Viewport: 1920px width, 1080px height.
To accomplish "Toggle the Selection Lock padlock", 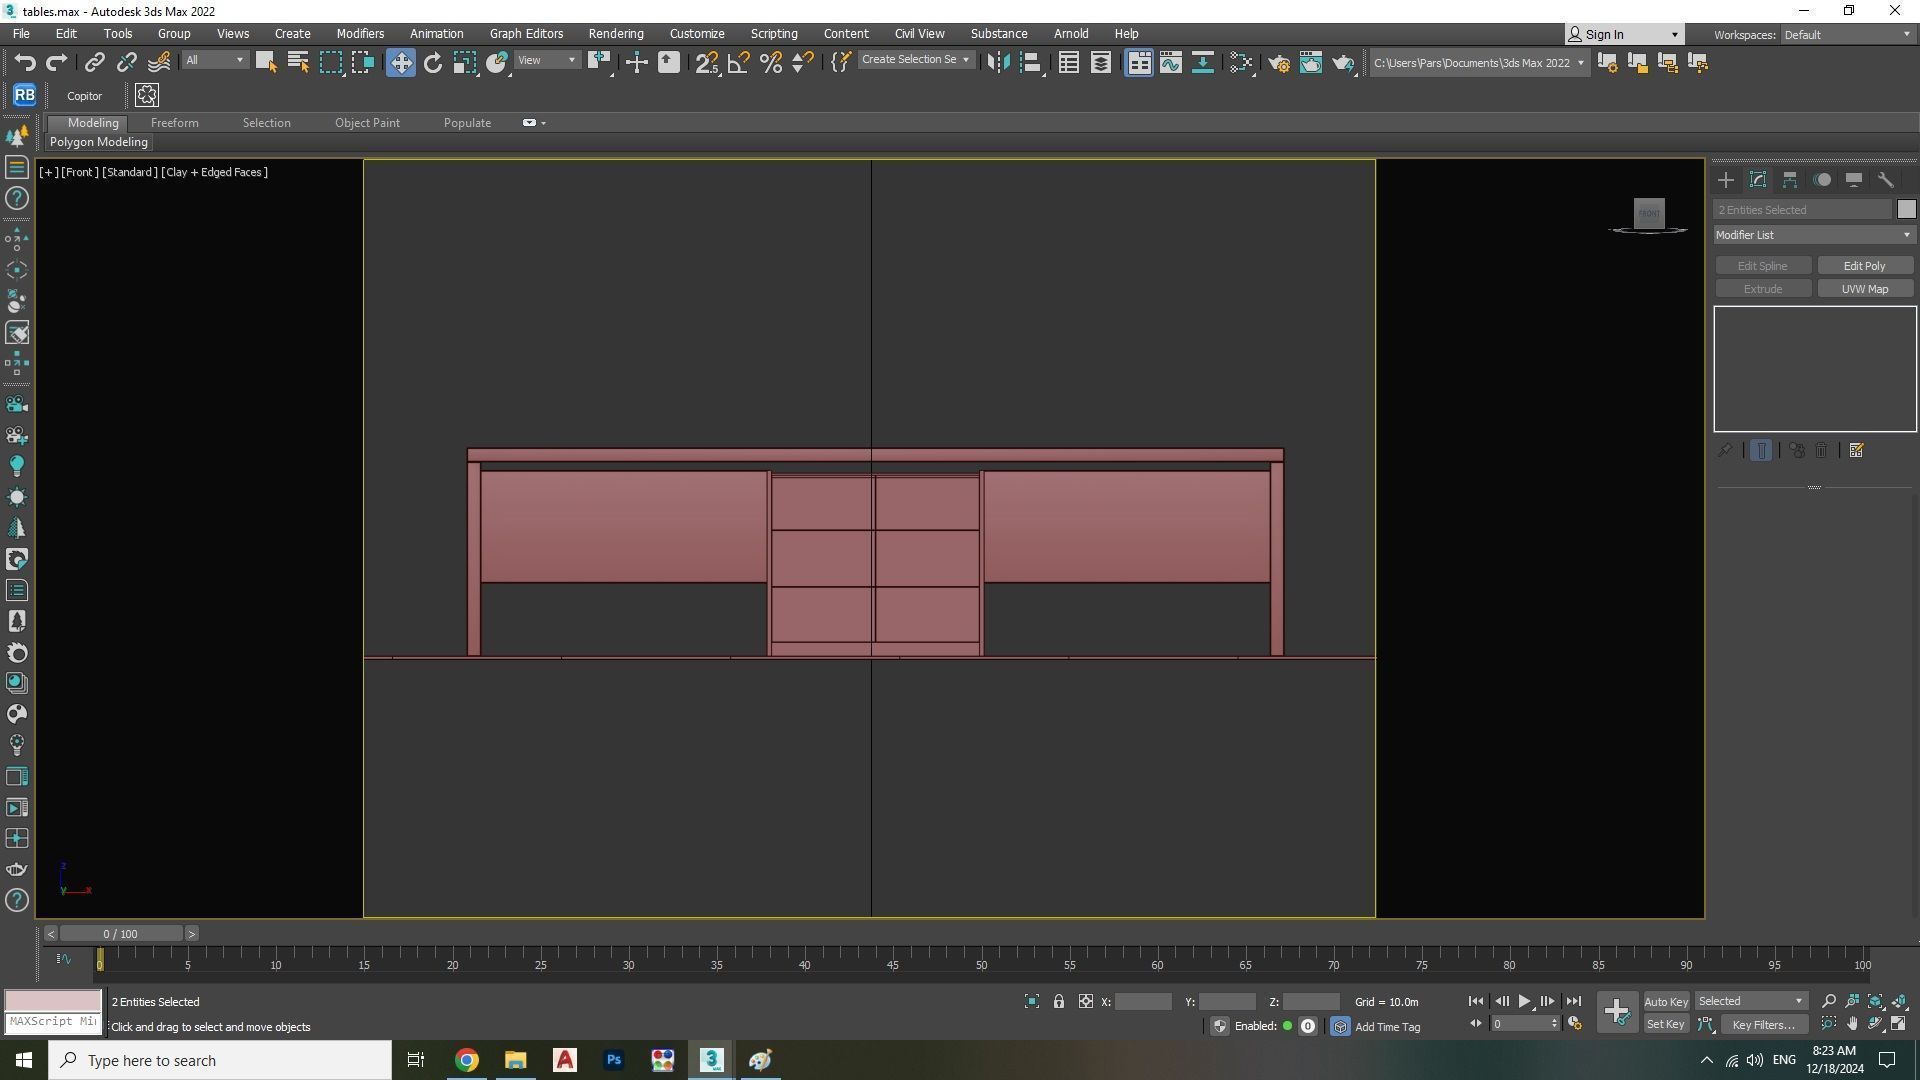I will 1058,1001.
